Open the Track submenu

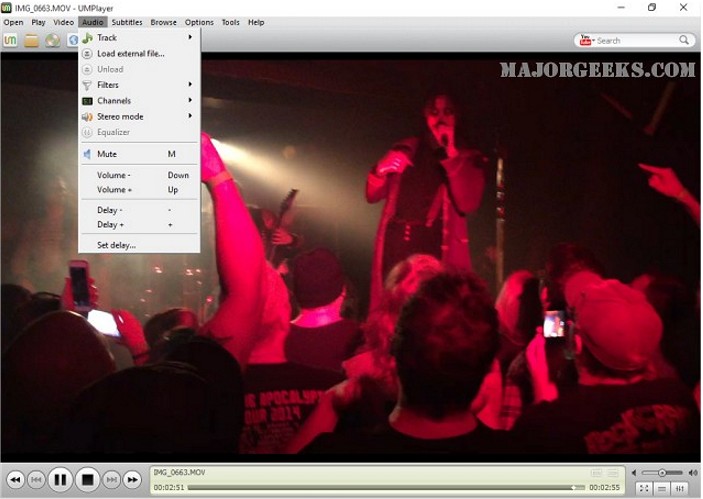coord(139,38)
